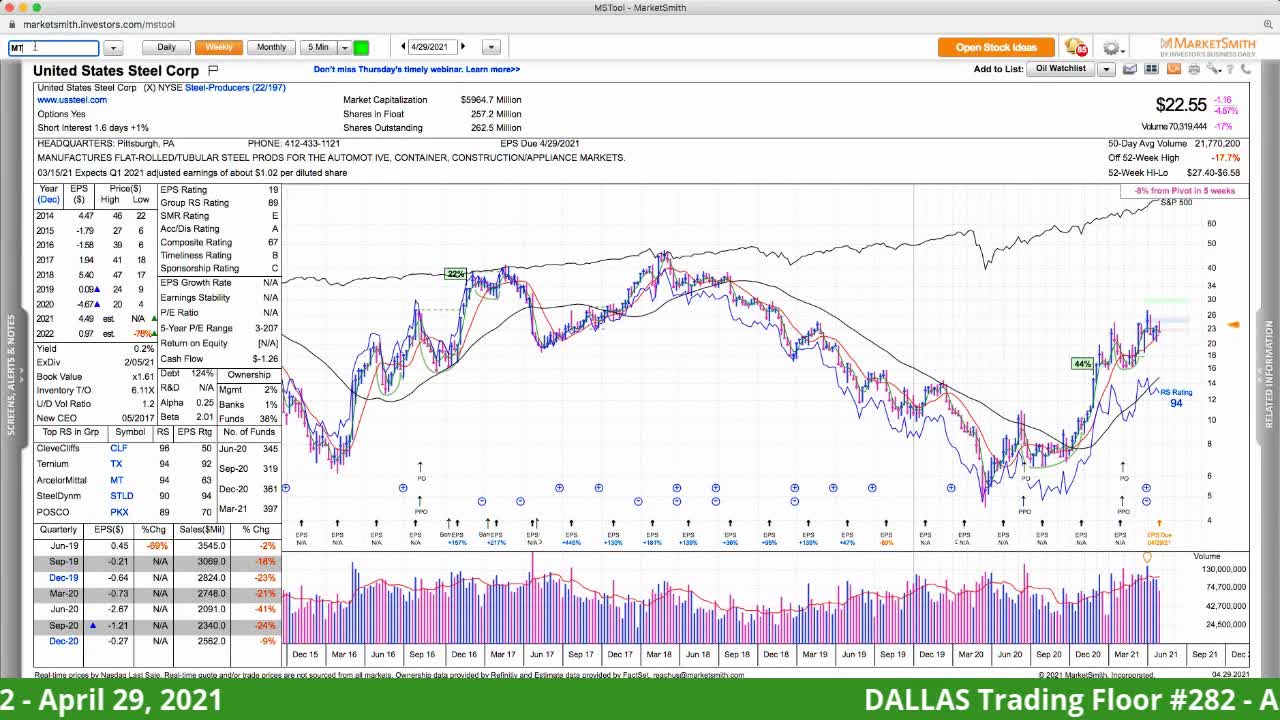
Task: Click the 2021 annual EPS estimate row
Action: (x=96, y=319)
